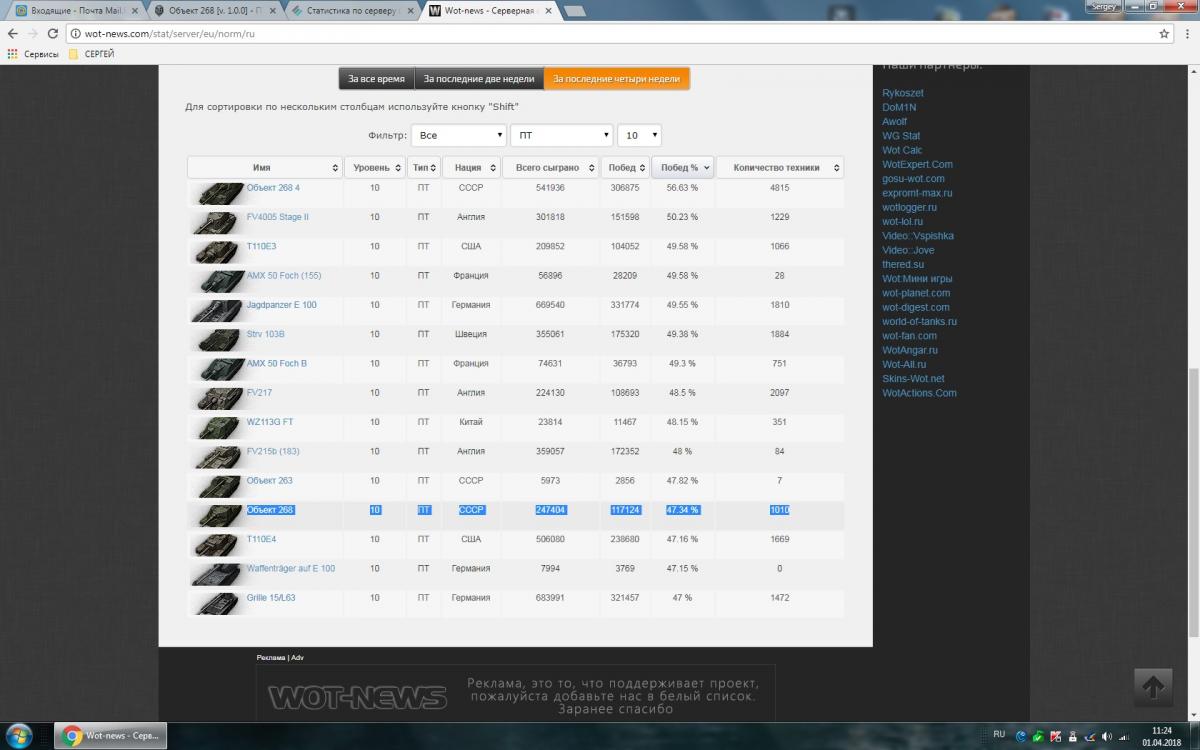
Task: Click the Windows Start button
Action: pos(20,735)
